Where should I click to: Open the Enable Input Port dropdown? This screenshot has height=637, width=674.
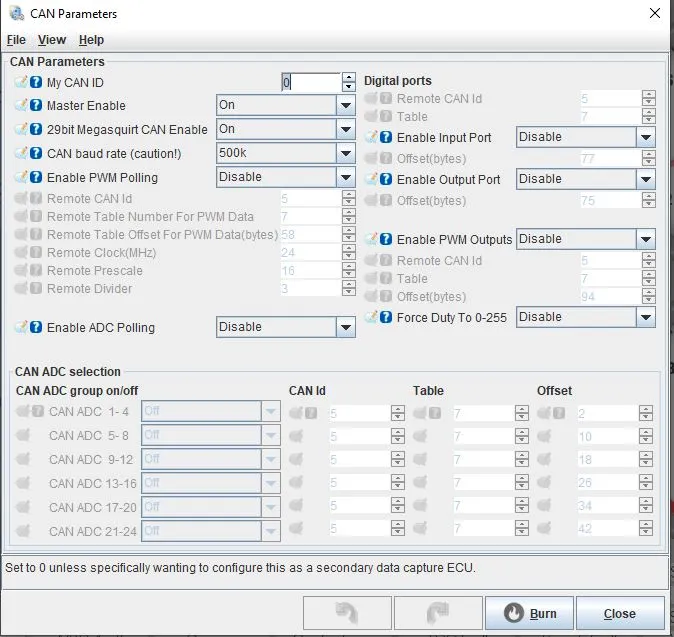[x=585, y=137]
